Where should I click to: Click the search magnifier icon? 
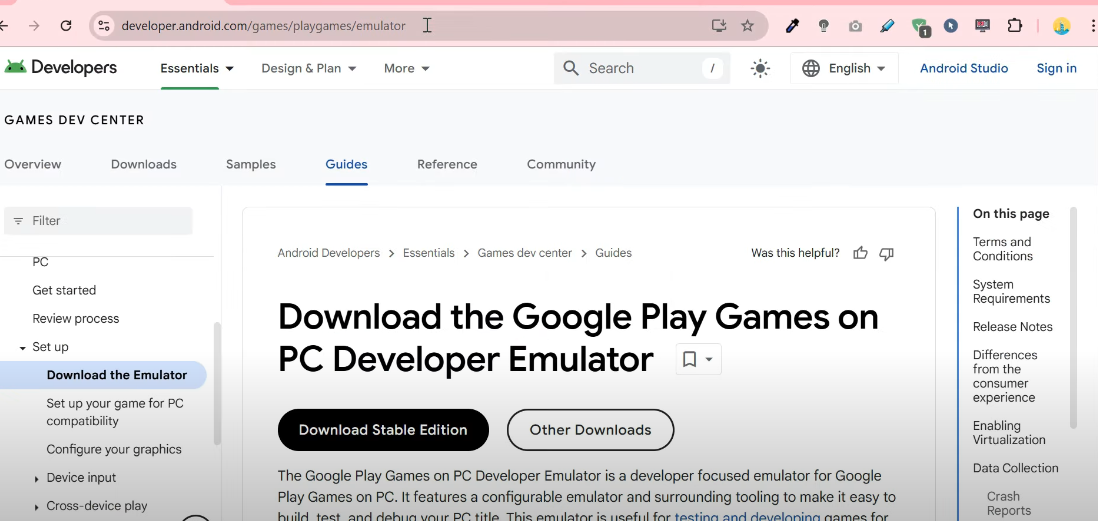571,68
